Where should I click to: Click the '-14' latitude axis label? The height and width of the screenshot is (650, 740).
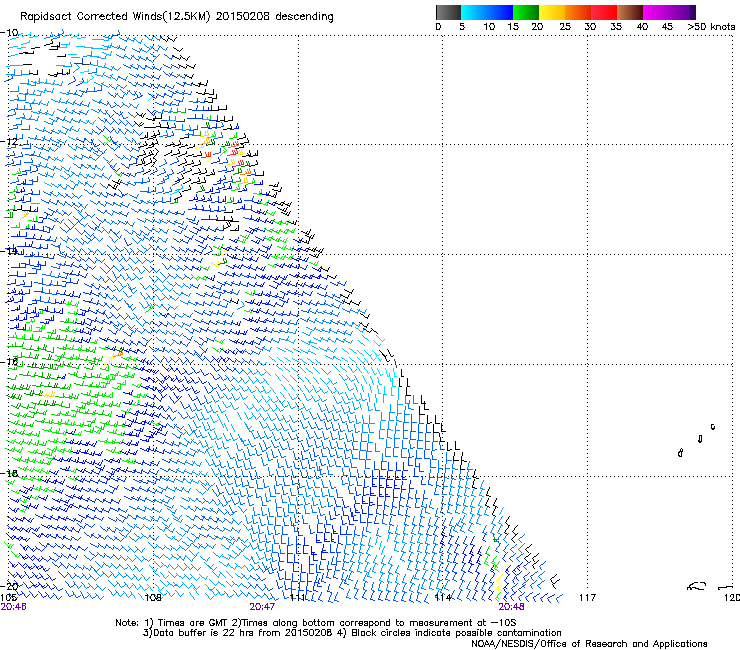[9, 251]
